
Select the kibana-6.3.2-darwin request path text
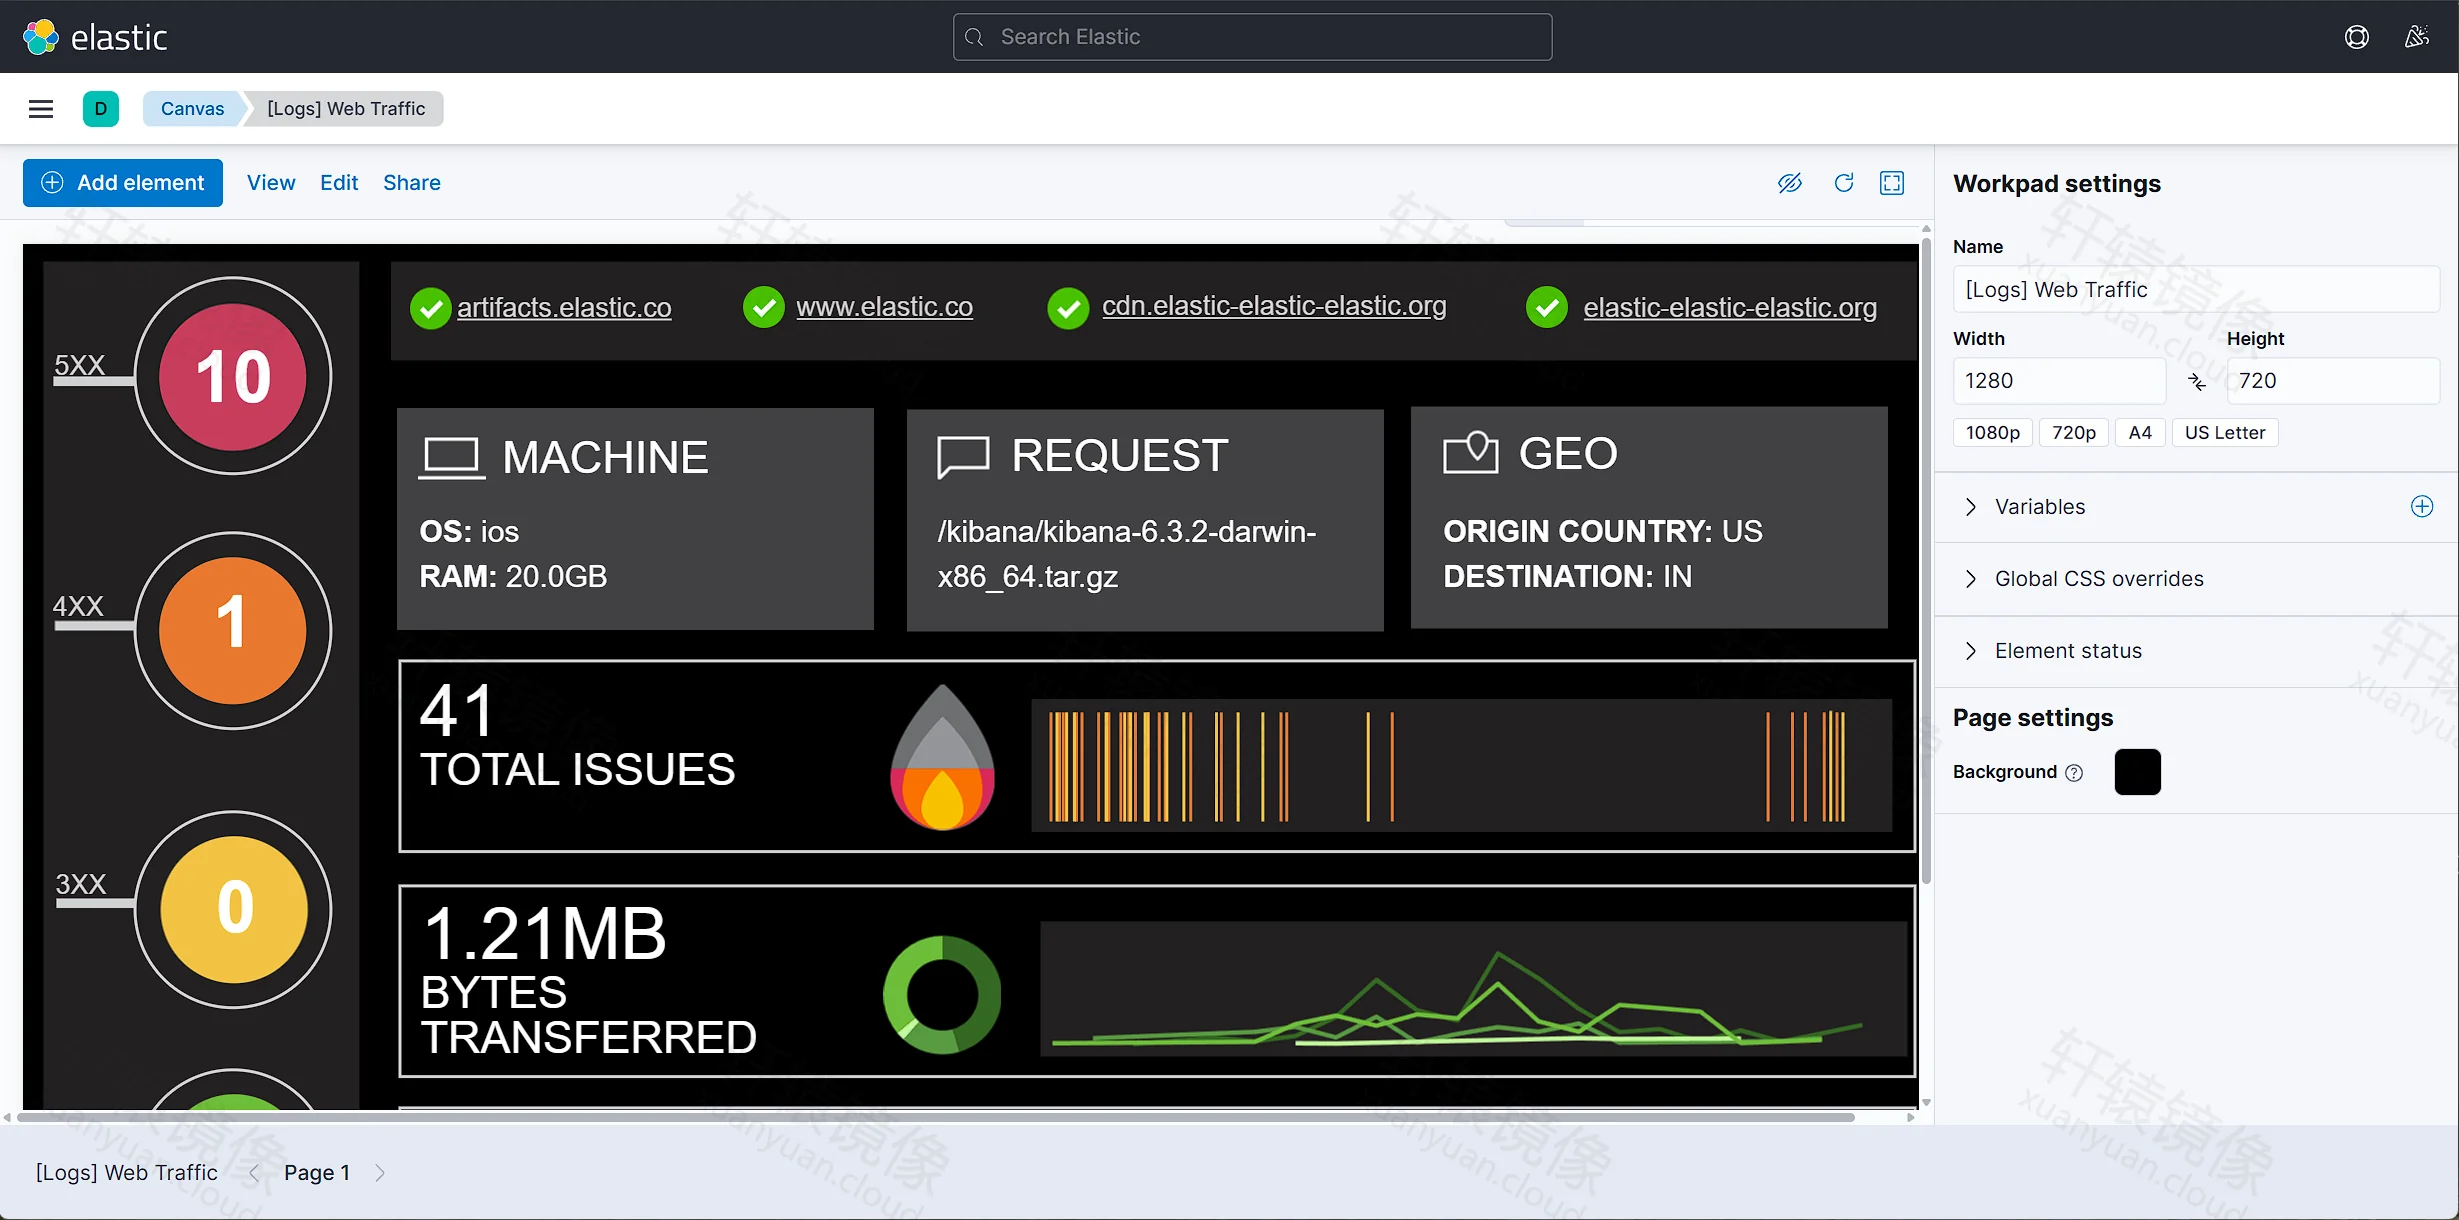[x=1127, y=554]
